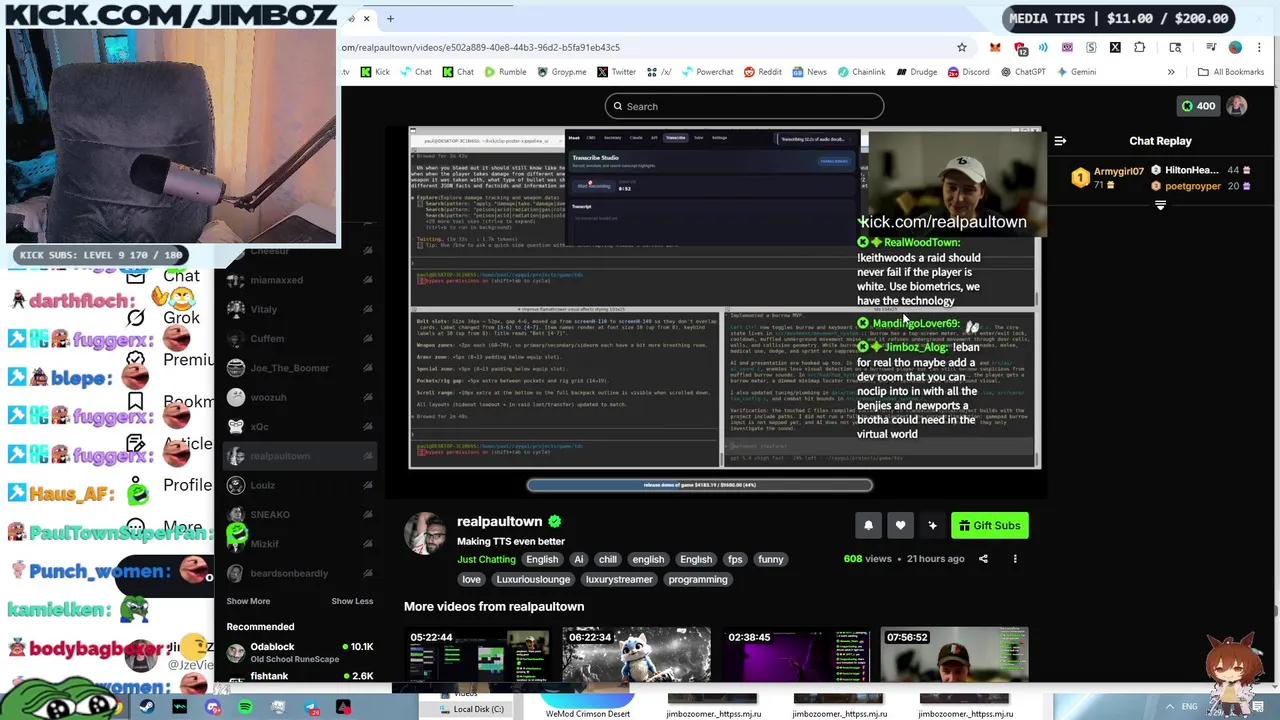The image size is (1280, 720).
Task: Expand the chat leaderboard chevron
Action: [x=1160, y=205]
